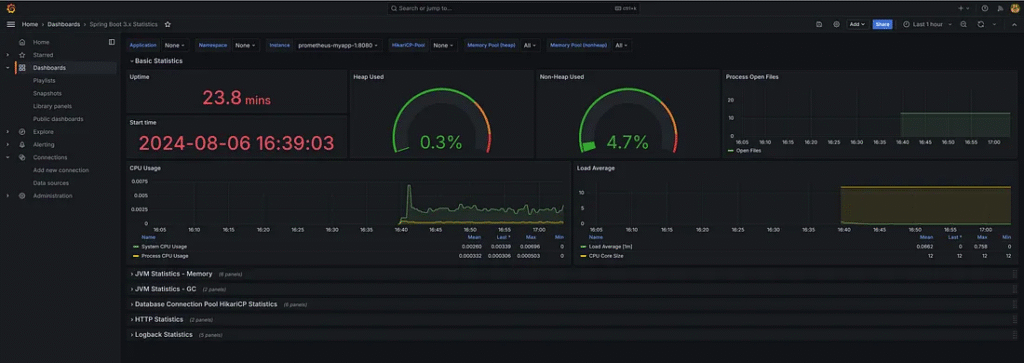This screenshot has height=363, width=1024.
Task: Click the Add button
Action: point(857,24)
